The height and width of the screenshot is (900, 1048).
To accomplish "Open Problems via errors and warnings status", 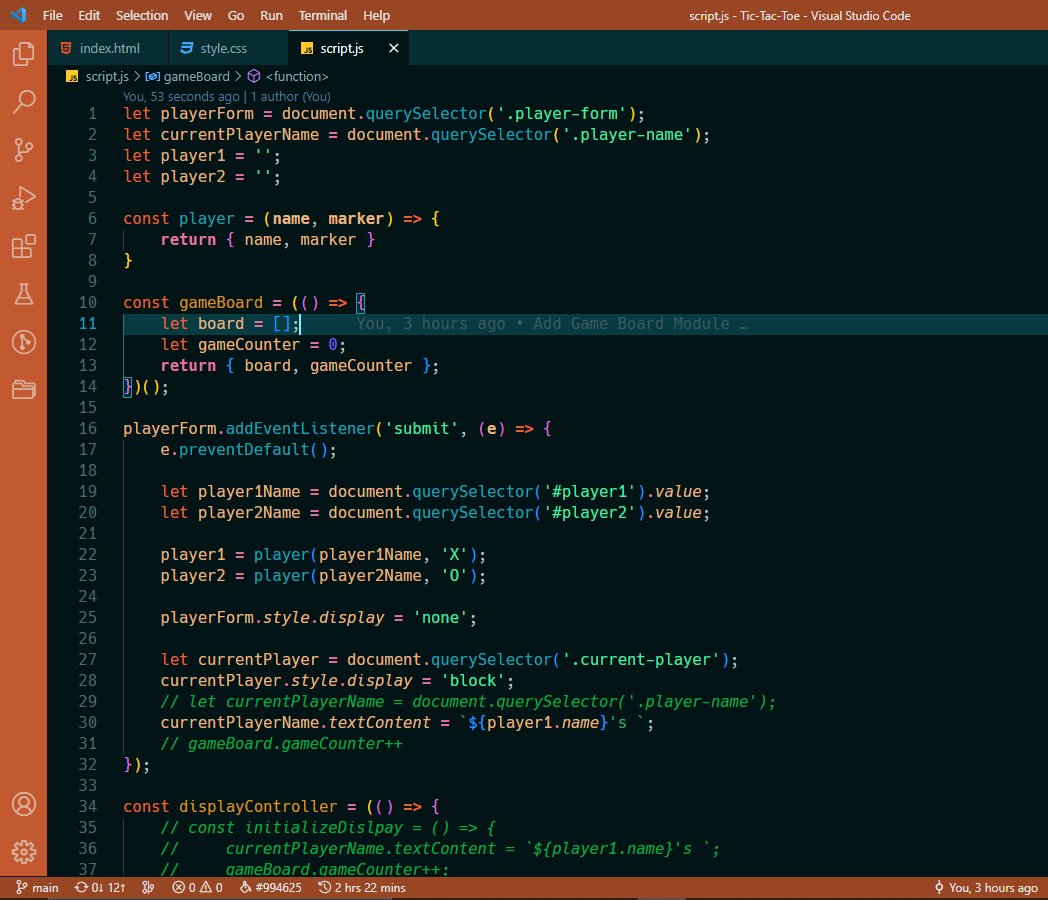I will pyautogui.click(x=197, y=887).
